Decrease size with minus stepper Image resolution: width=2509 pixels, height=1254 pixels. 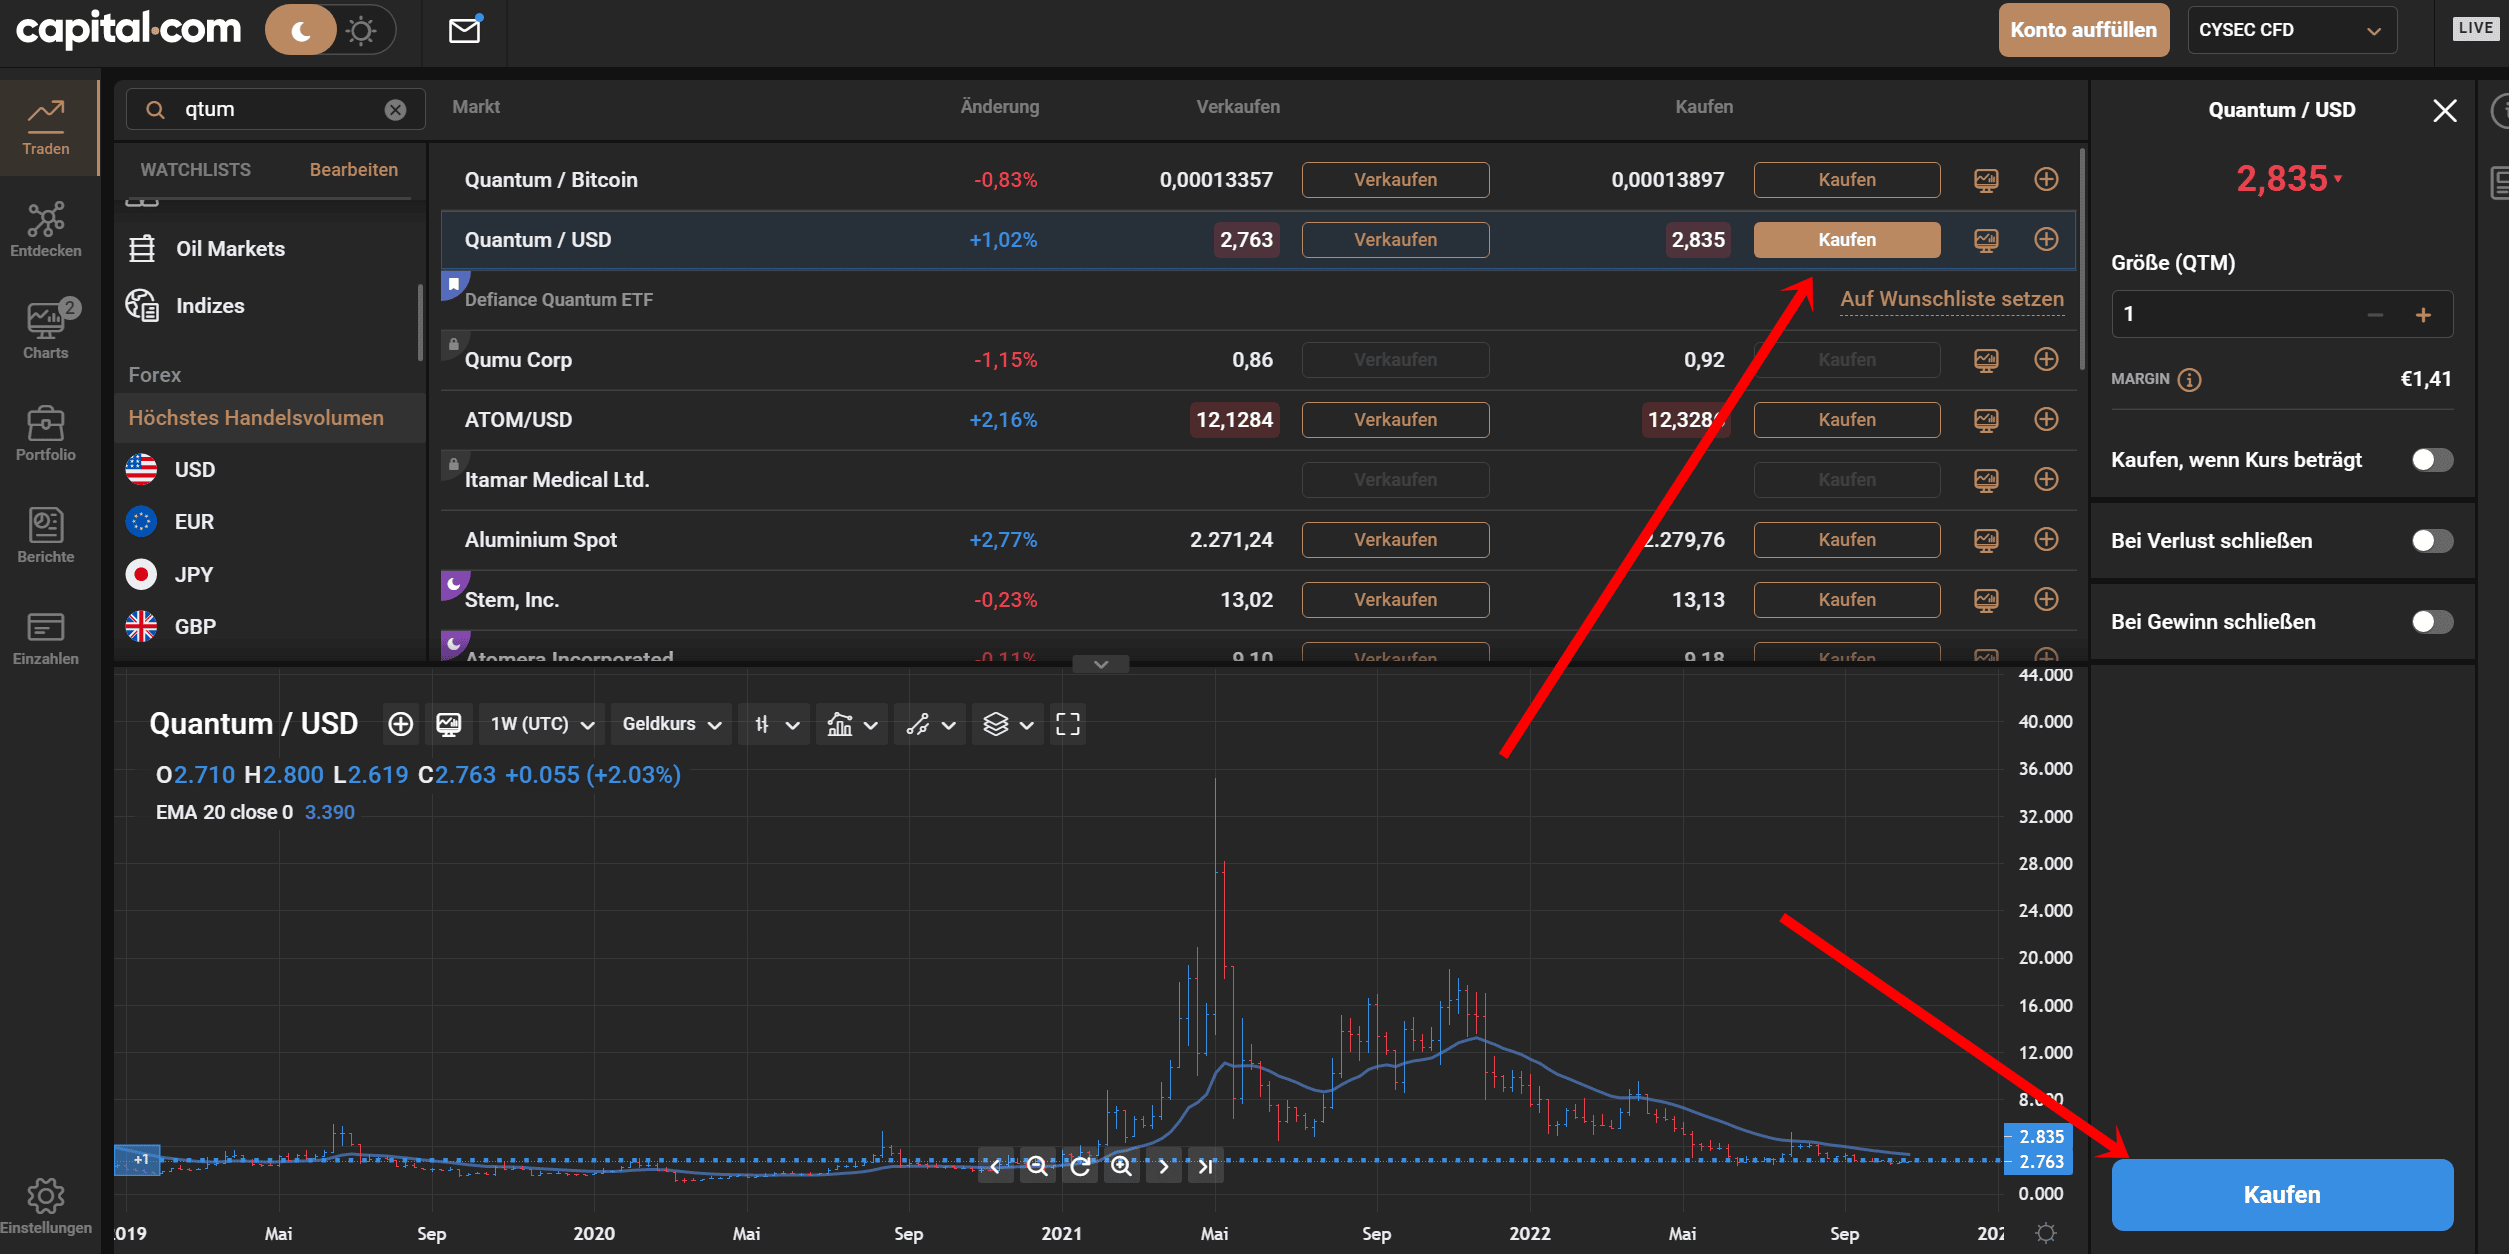pos(2375,315)
